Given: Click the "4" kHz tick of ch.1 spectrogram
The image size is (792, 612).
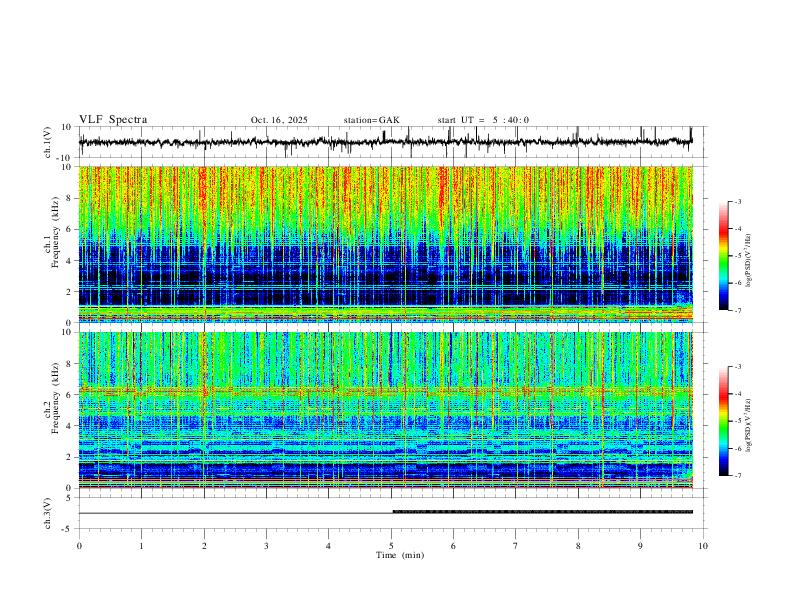Looking at the screenshot, I should [x=70, y=261].
